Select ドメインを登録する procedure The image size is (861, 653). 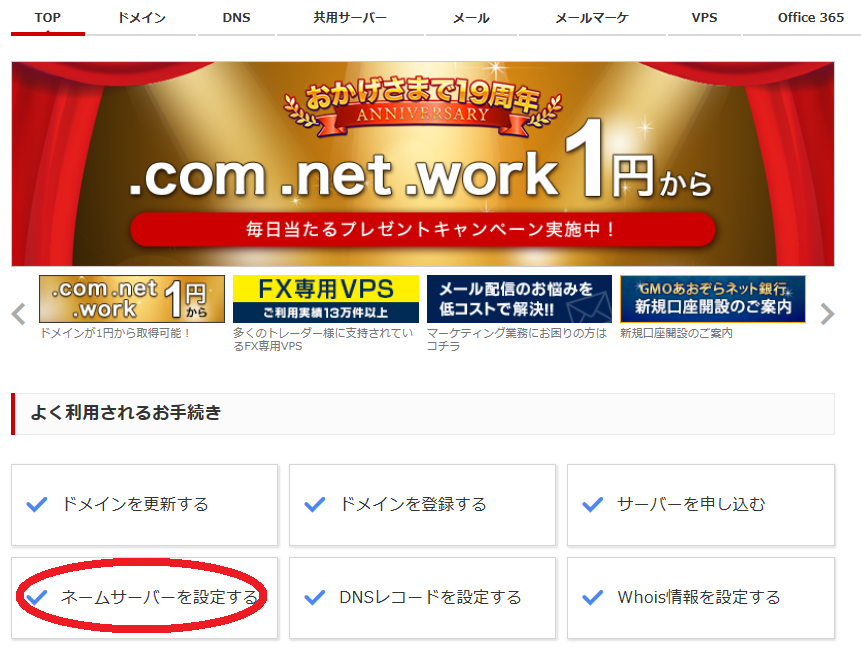tap(422, 505)
